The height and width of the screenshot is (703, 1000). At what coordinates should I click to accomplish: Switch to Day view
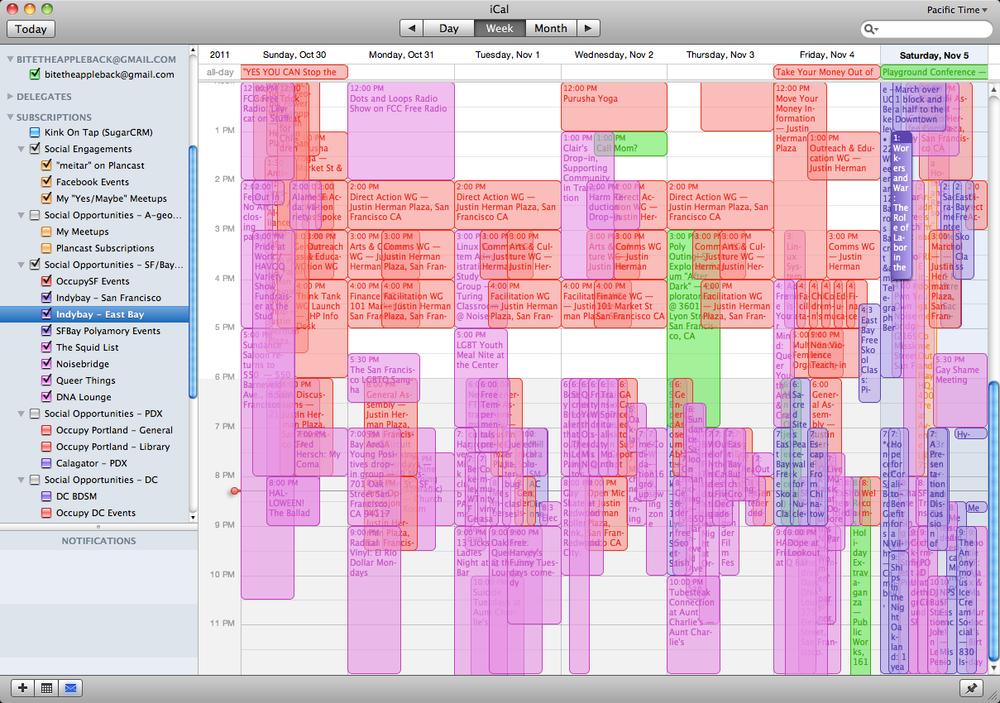[448, 28]
